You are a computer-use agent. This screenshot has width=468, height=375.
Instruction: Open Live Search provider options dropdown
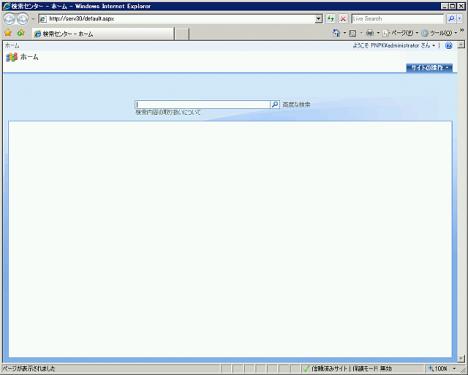pos(460,19)
